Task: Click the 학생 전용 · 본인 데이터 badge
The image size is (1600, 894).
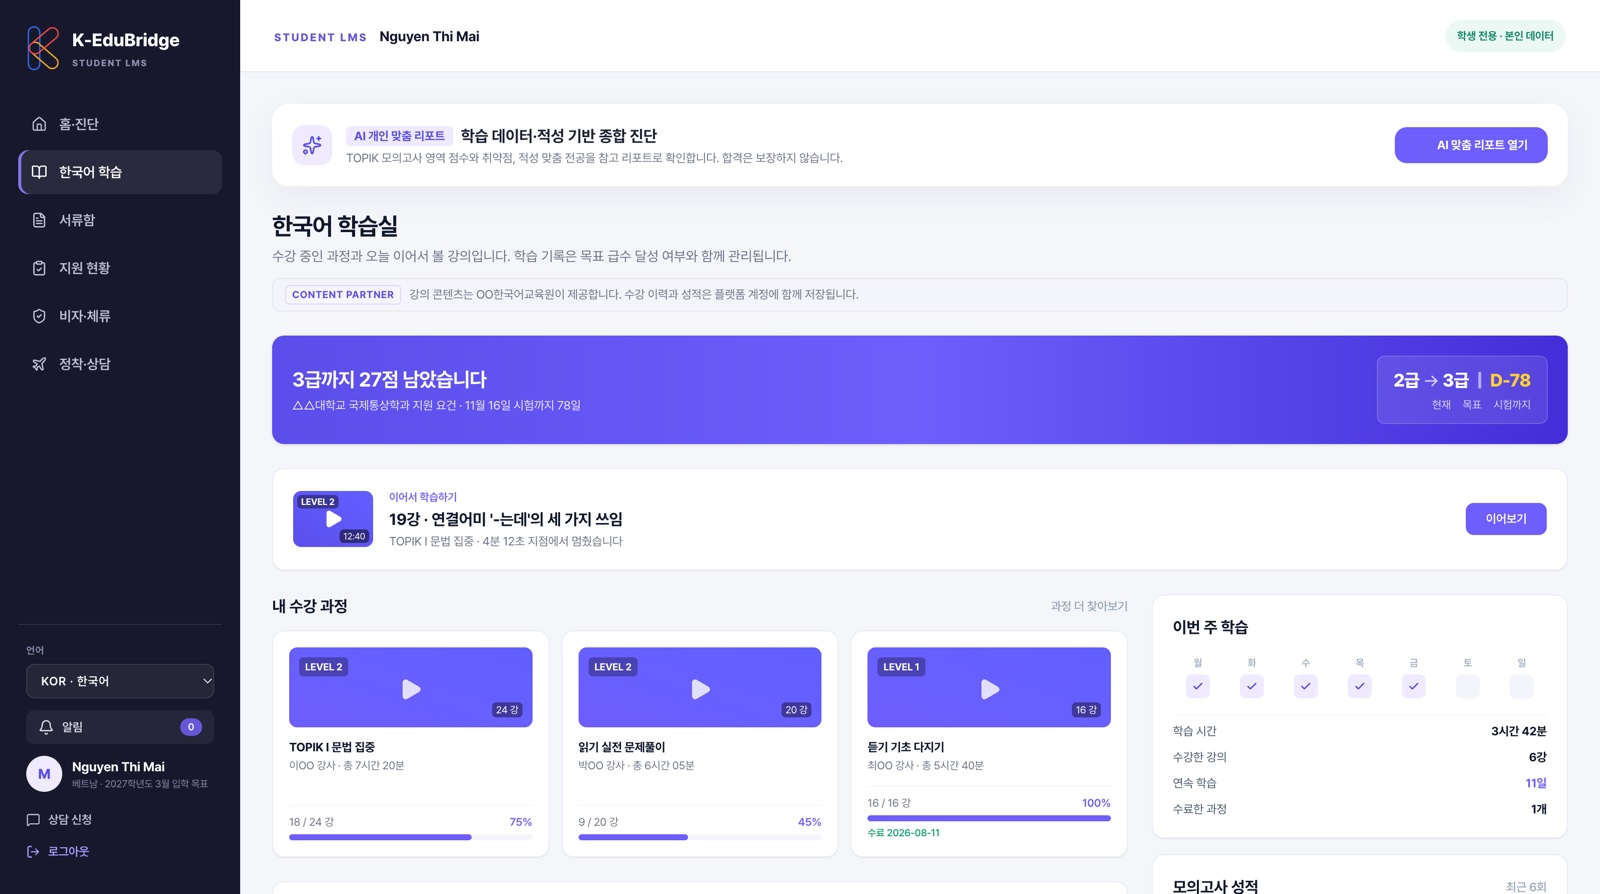Action: (1505, 36)
